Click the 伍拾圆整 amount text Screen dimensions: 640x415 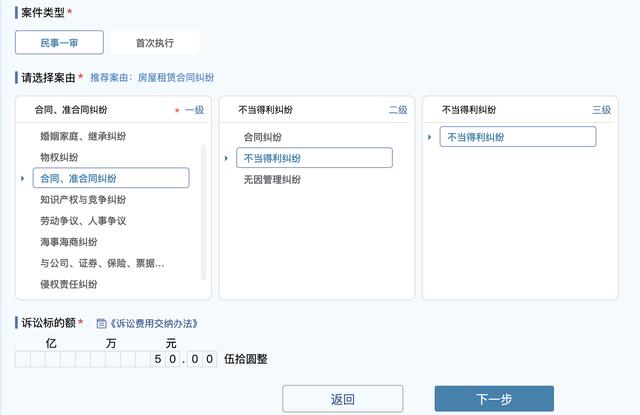(x=246, y=359)
